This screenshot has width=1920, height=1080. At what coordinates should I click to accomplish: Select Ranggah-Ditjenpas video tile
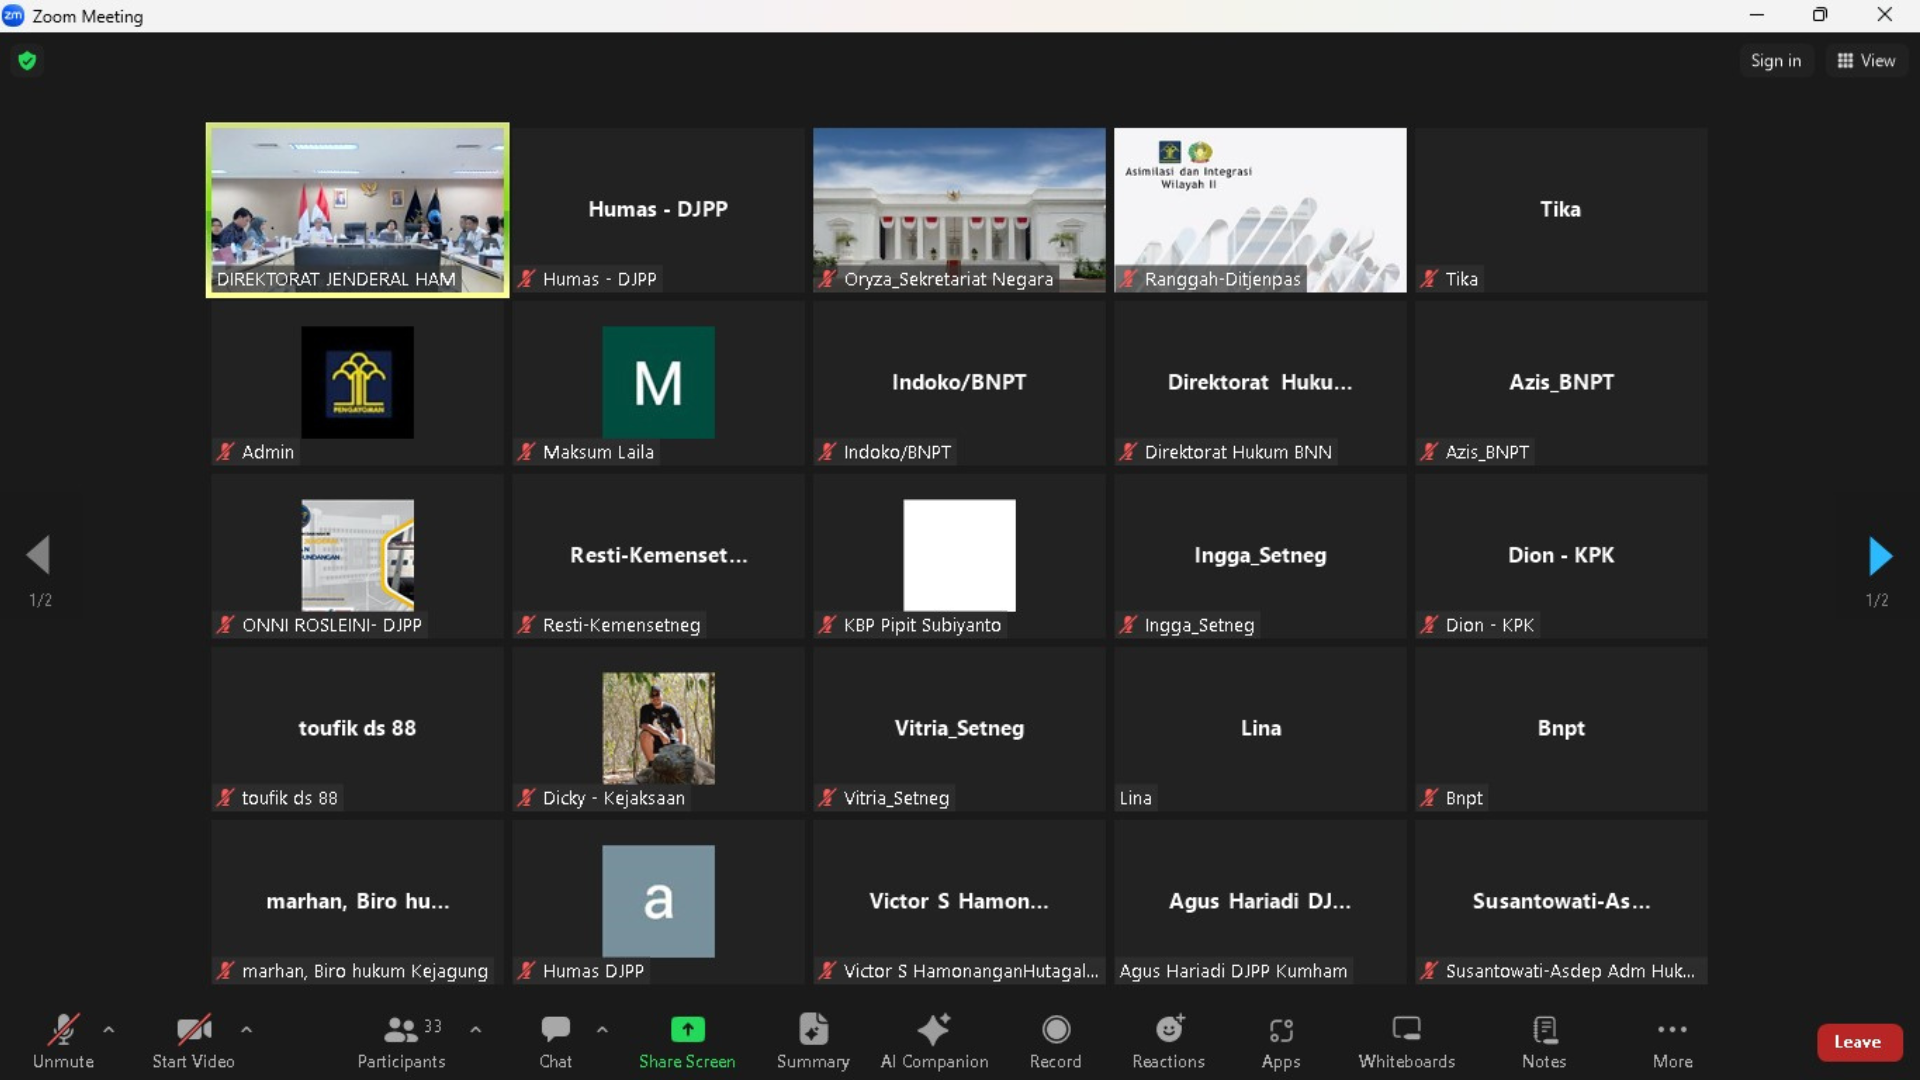tap(1260, 210)
